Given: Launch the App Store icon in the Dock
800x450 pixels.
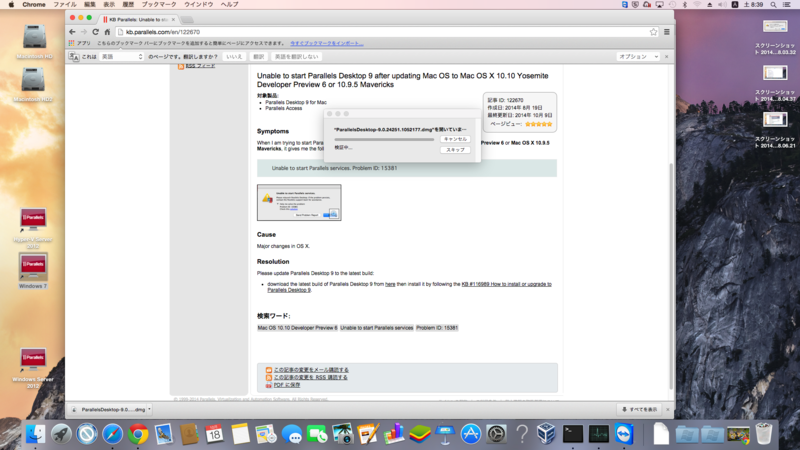Looking at the screenshot, I should tap(470, 434).
